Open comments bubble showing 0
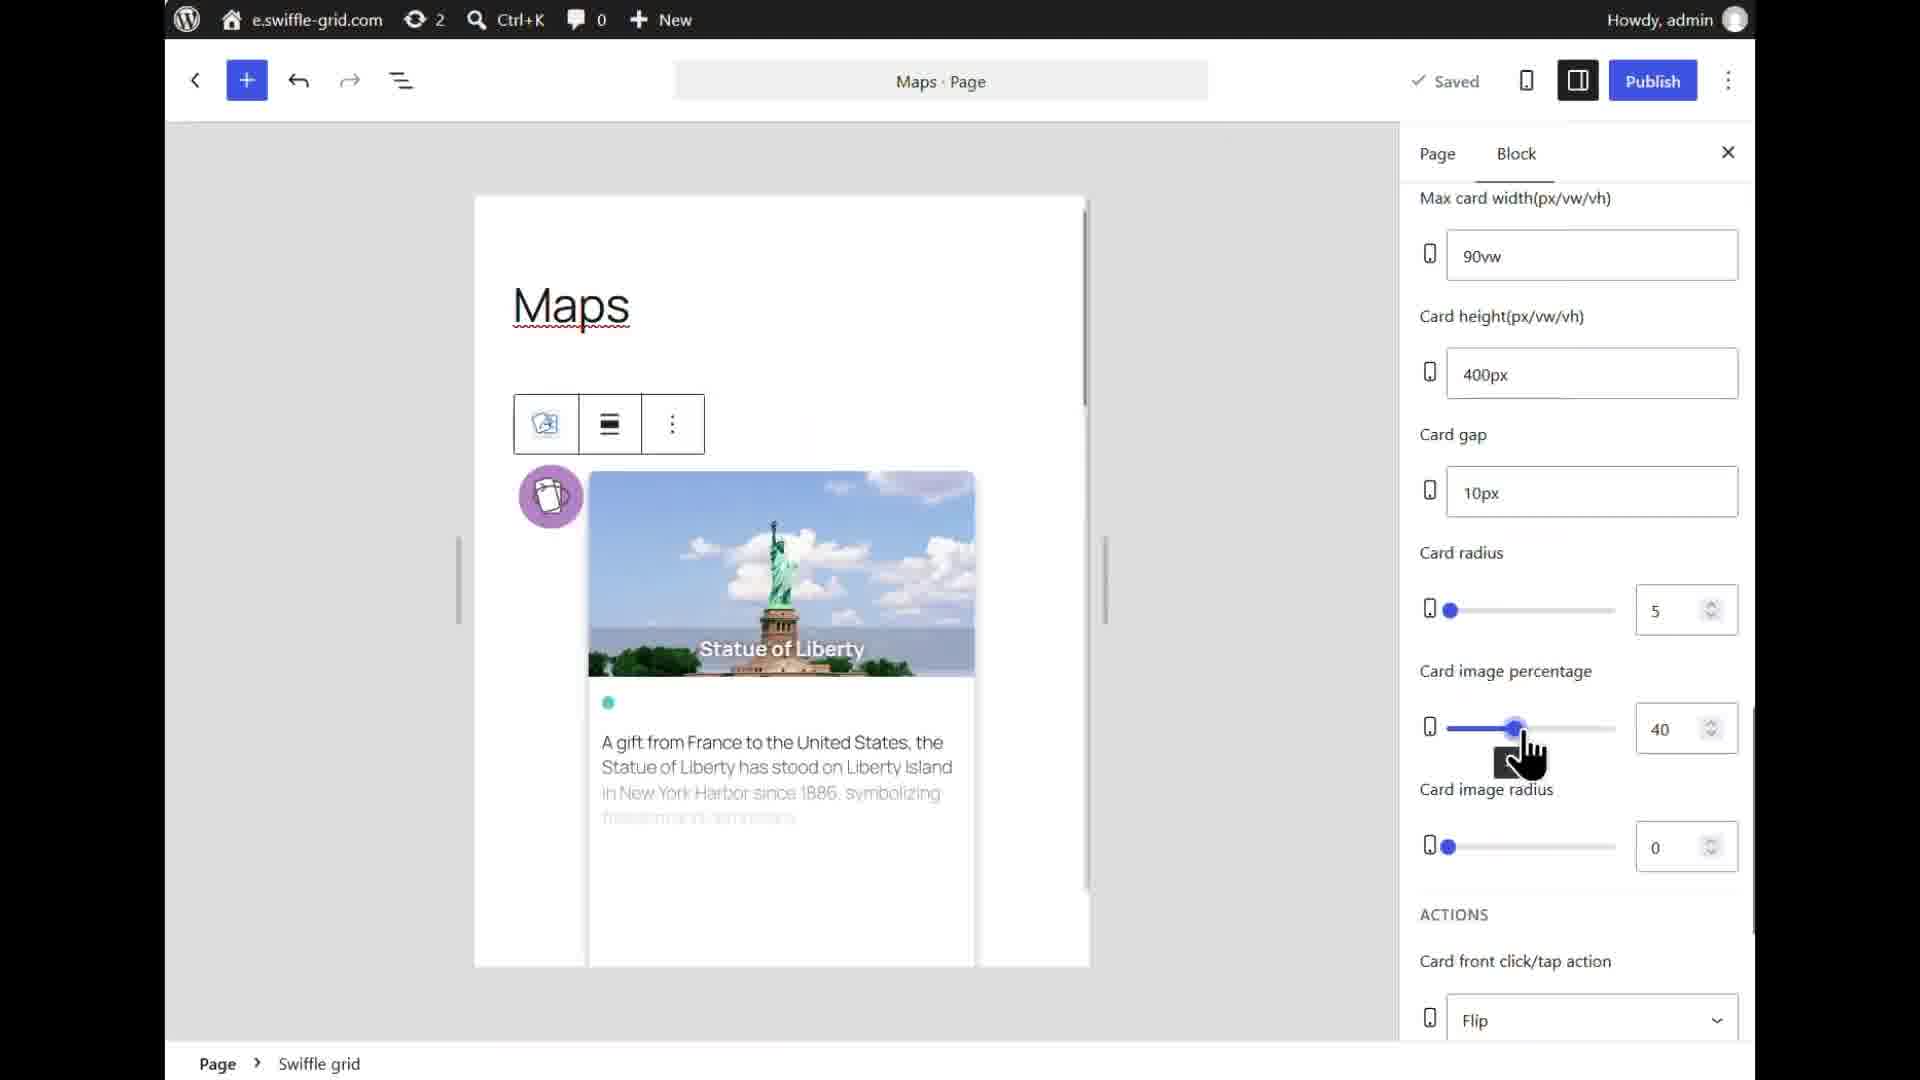 pos(587,19)
